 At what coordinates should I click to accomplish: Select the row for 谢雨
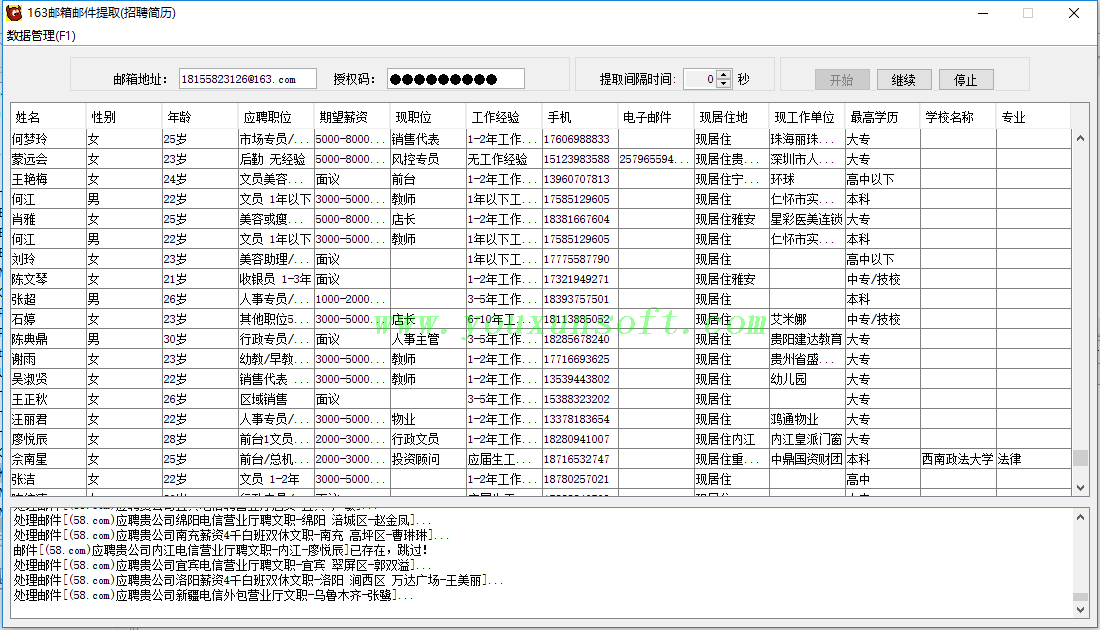point(540,359)
